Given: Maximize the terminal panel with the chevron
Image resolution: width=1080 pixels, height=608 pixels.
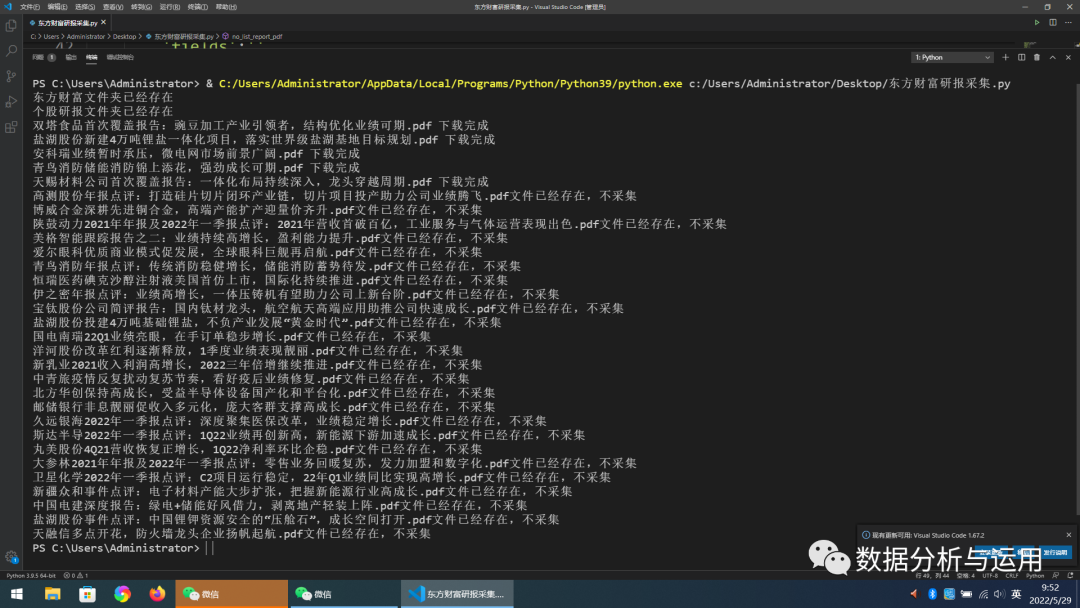Looking at the screenshot, I should pos(1052,57).
